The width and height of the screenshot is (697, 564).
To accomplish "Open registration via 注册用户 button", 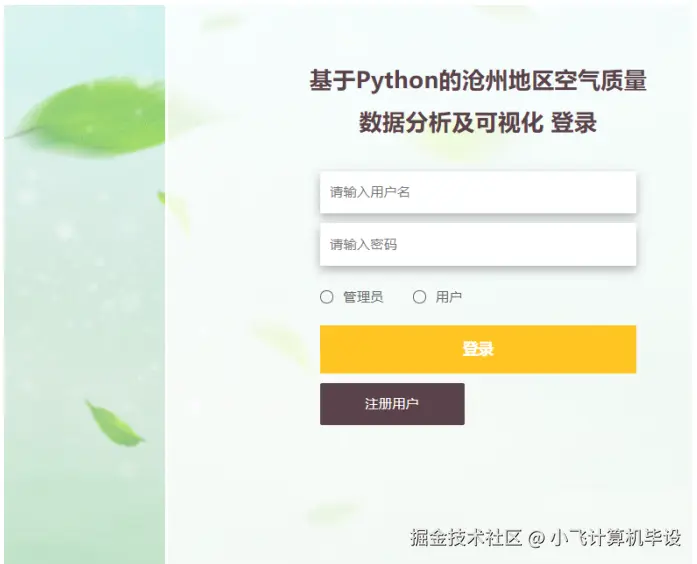I will [x=392, y=404].
